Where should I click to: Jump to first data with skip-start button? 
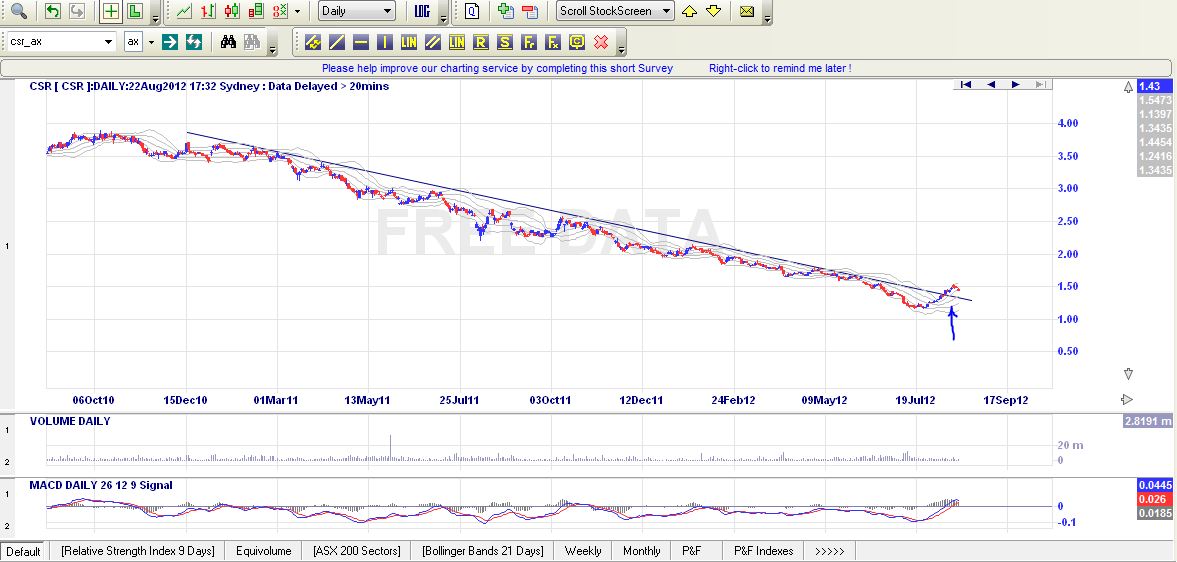click(x=966, y=85)
